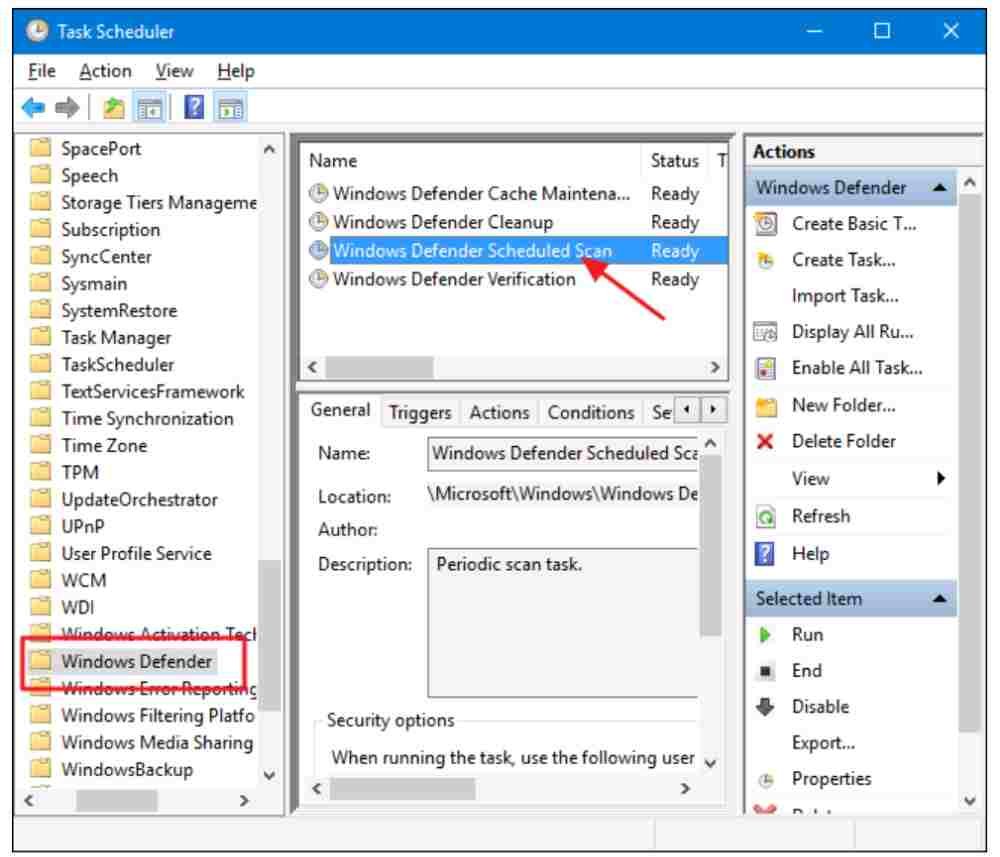Click the Status column header

point(675,161)
